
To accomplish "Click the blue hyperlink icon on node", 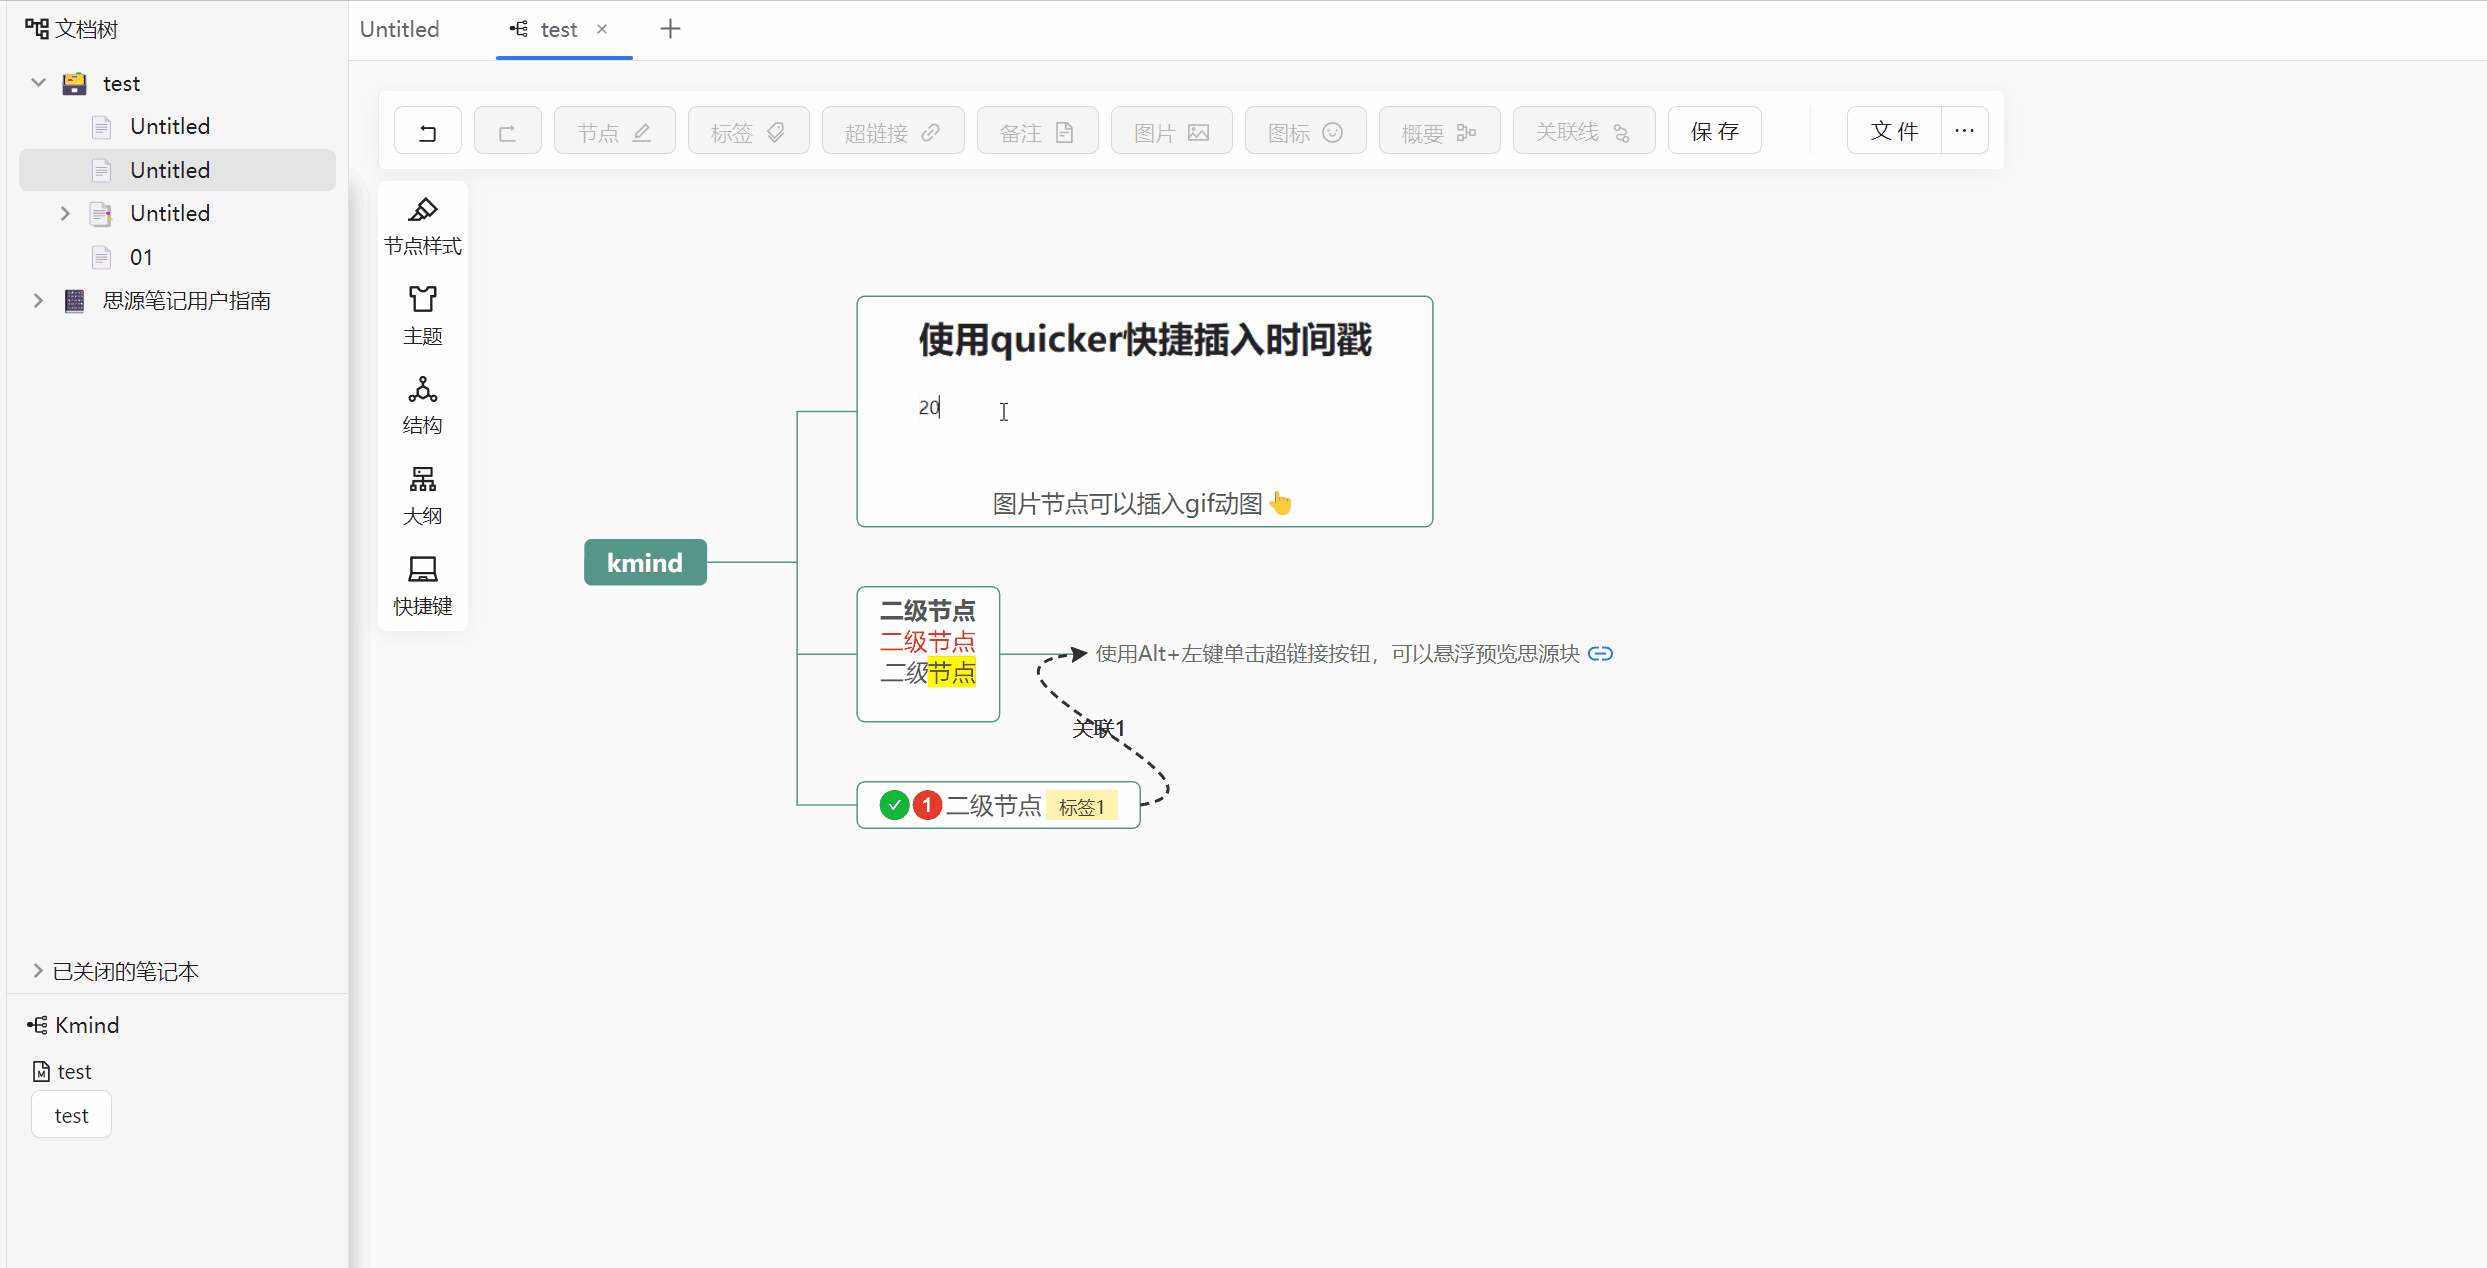I will tap(1600, 654).
